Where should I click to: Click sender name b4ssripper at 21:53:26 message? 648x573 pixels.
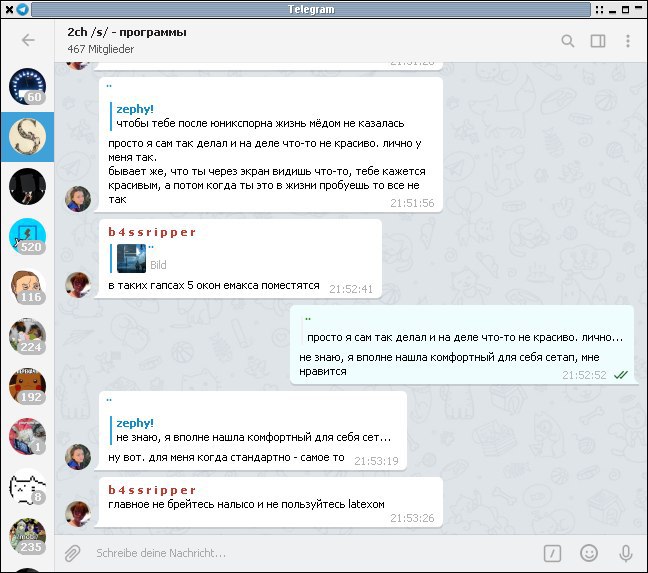pyautogui.click(x=152, y=490)
